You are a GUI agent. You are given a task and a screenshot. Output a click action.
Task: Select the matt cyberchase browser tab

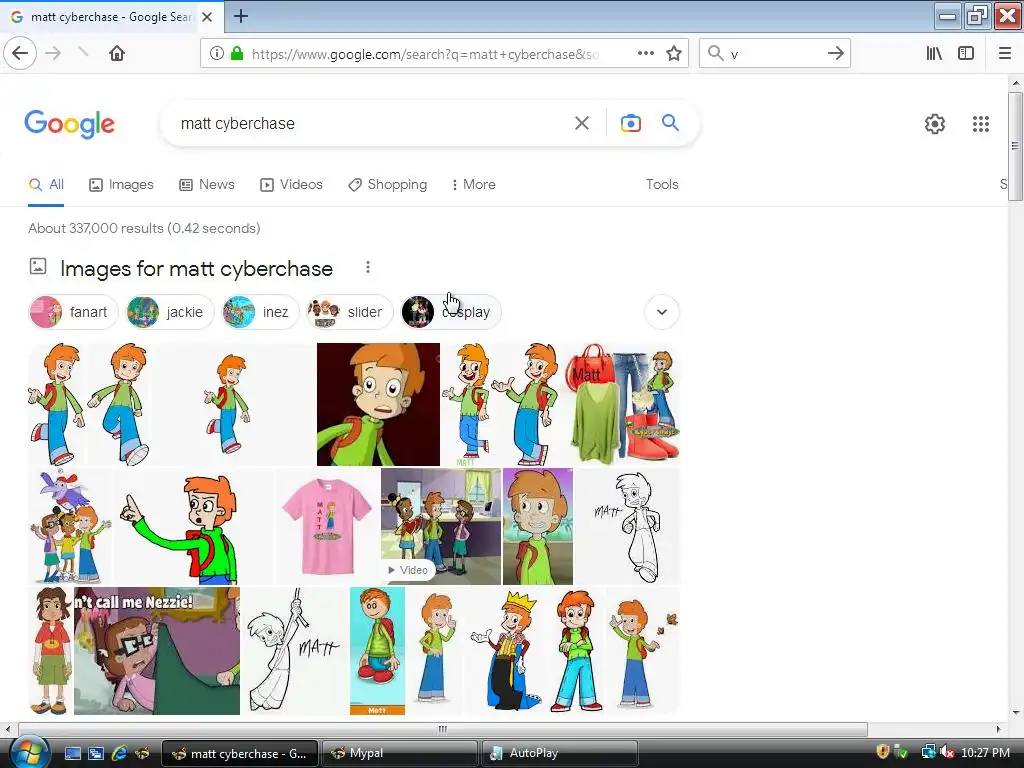pos(112,17)
